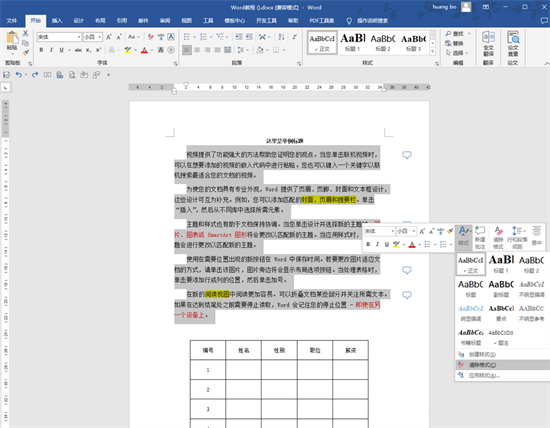Apply Heading 2 style in ribbon gallery
This screenshot has width=550, height=428.
coord(383,42)
